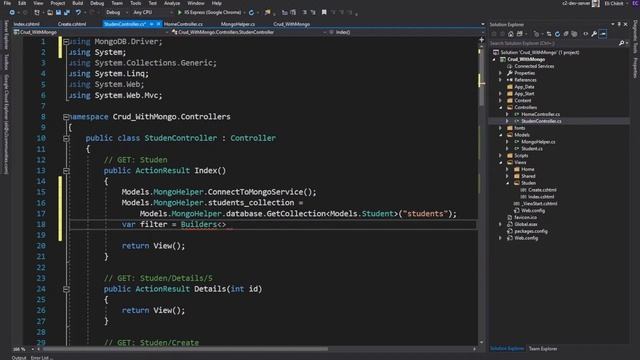
Task: Expand the Properties node in Solution Explorer
Action: coord(501,73)
